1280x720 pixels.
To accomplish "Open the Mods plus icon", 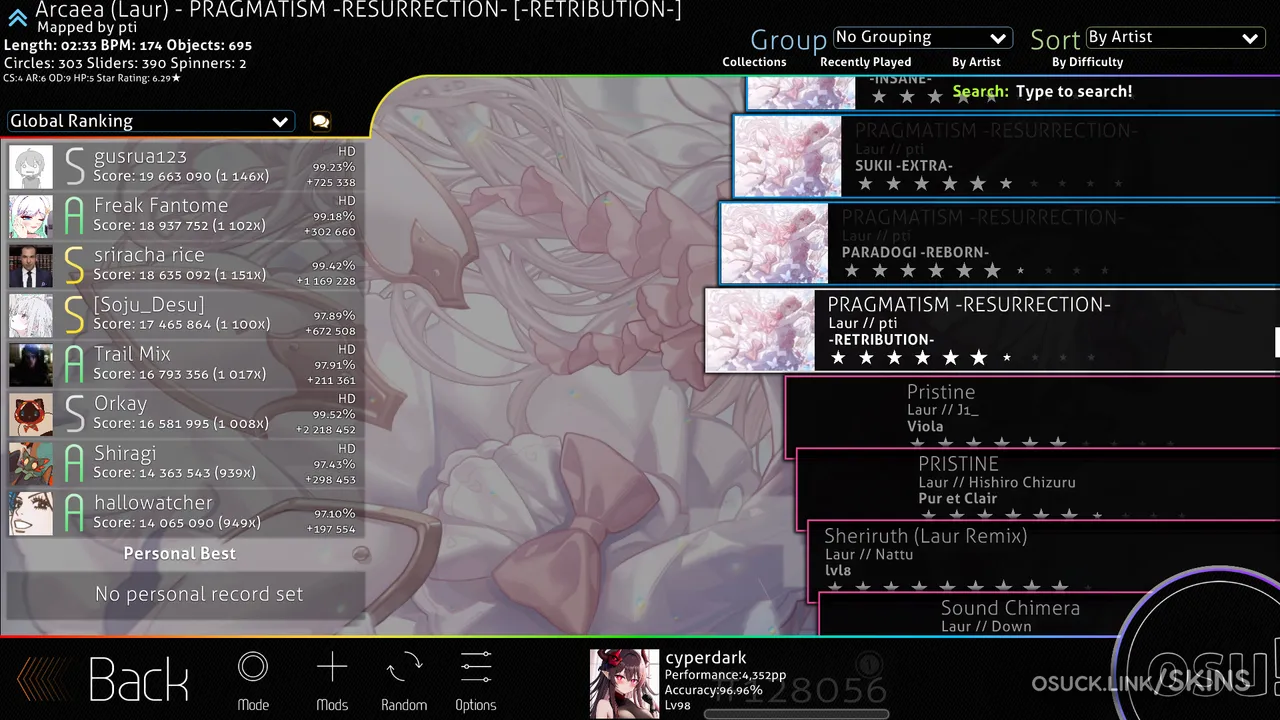I will coord(332,667).
